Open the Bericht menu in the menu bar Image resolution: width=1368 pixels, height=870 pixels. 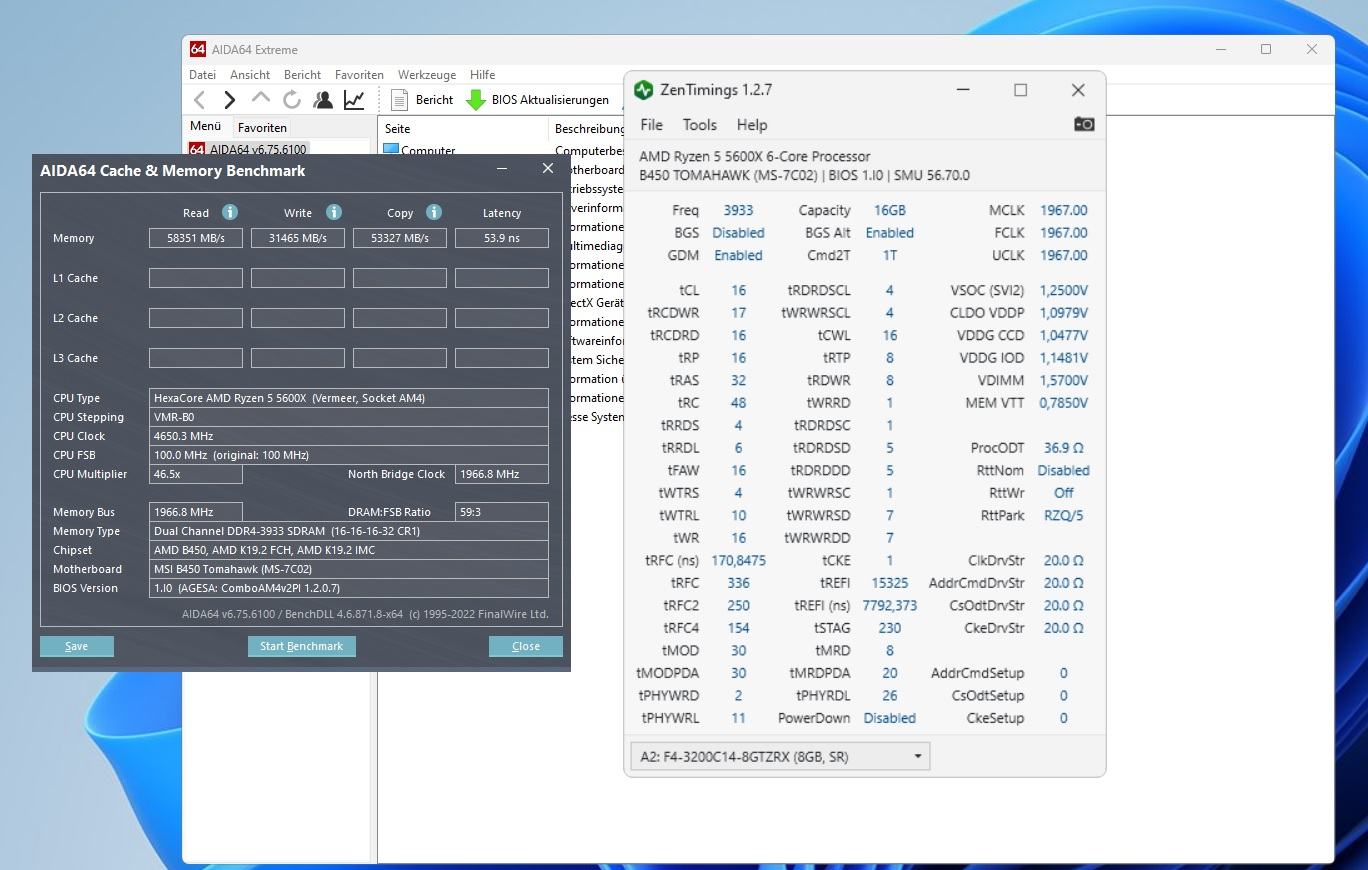(302, 74)
